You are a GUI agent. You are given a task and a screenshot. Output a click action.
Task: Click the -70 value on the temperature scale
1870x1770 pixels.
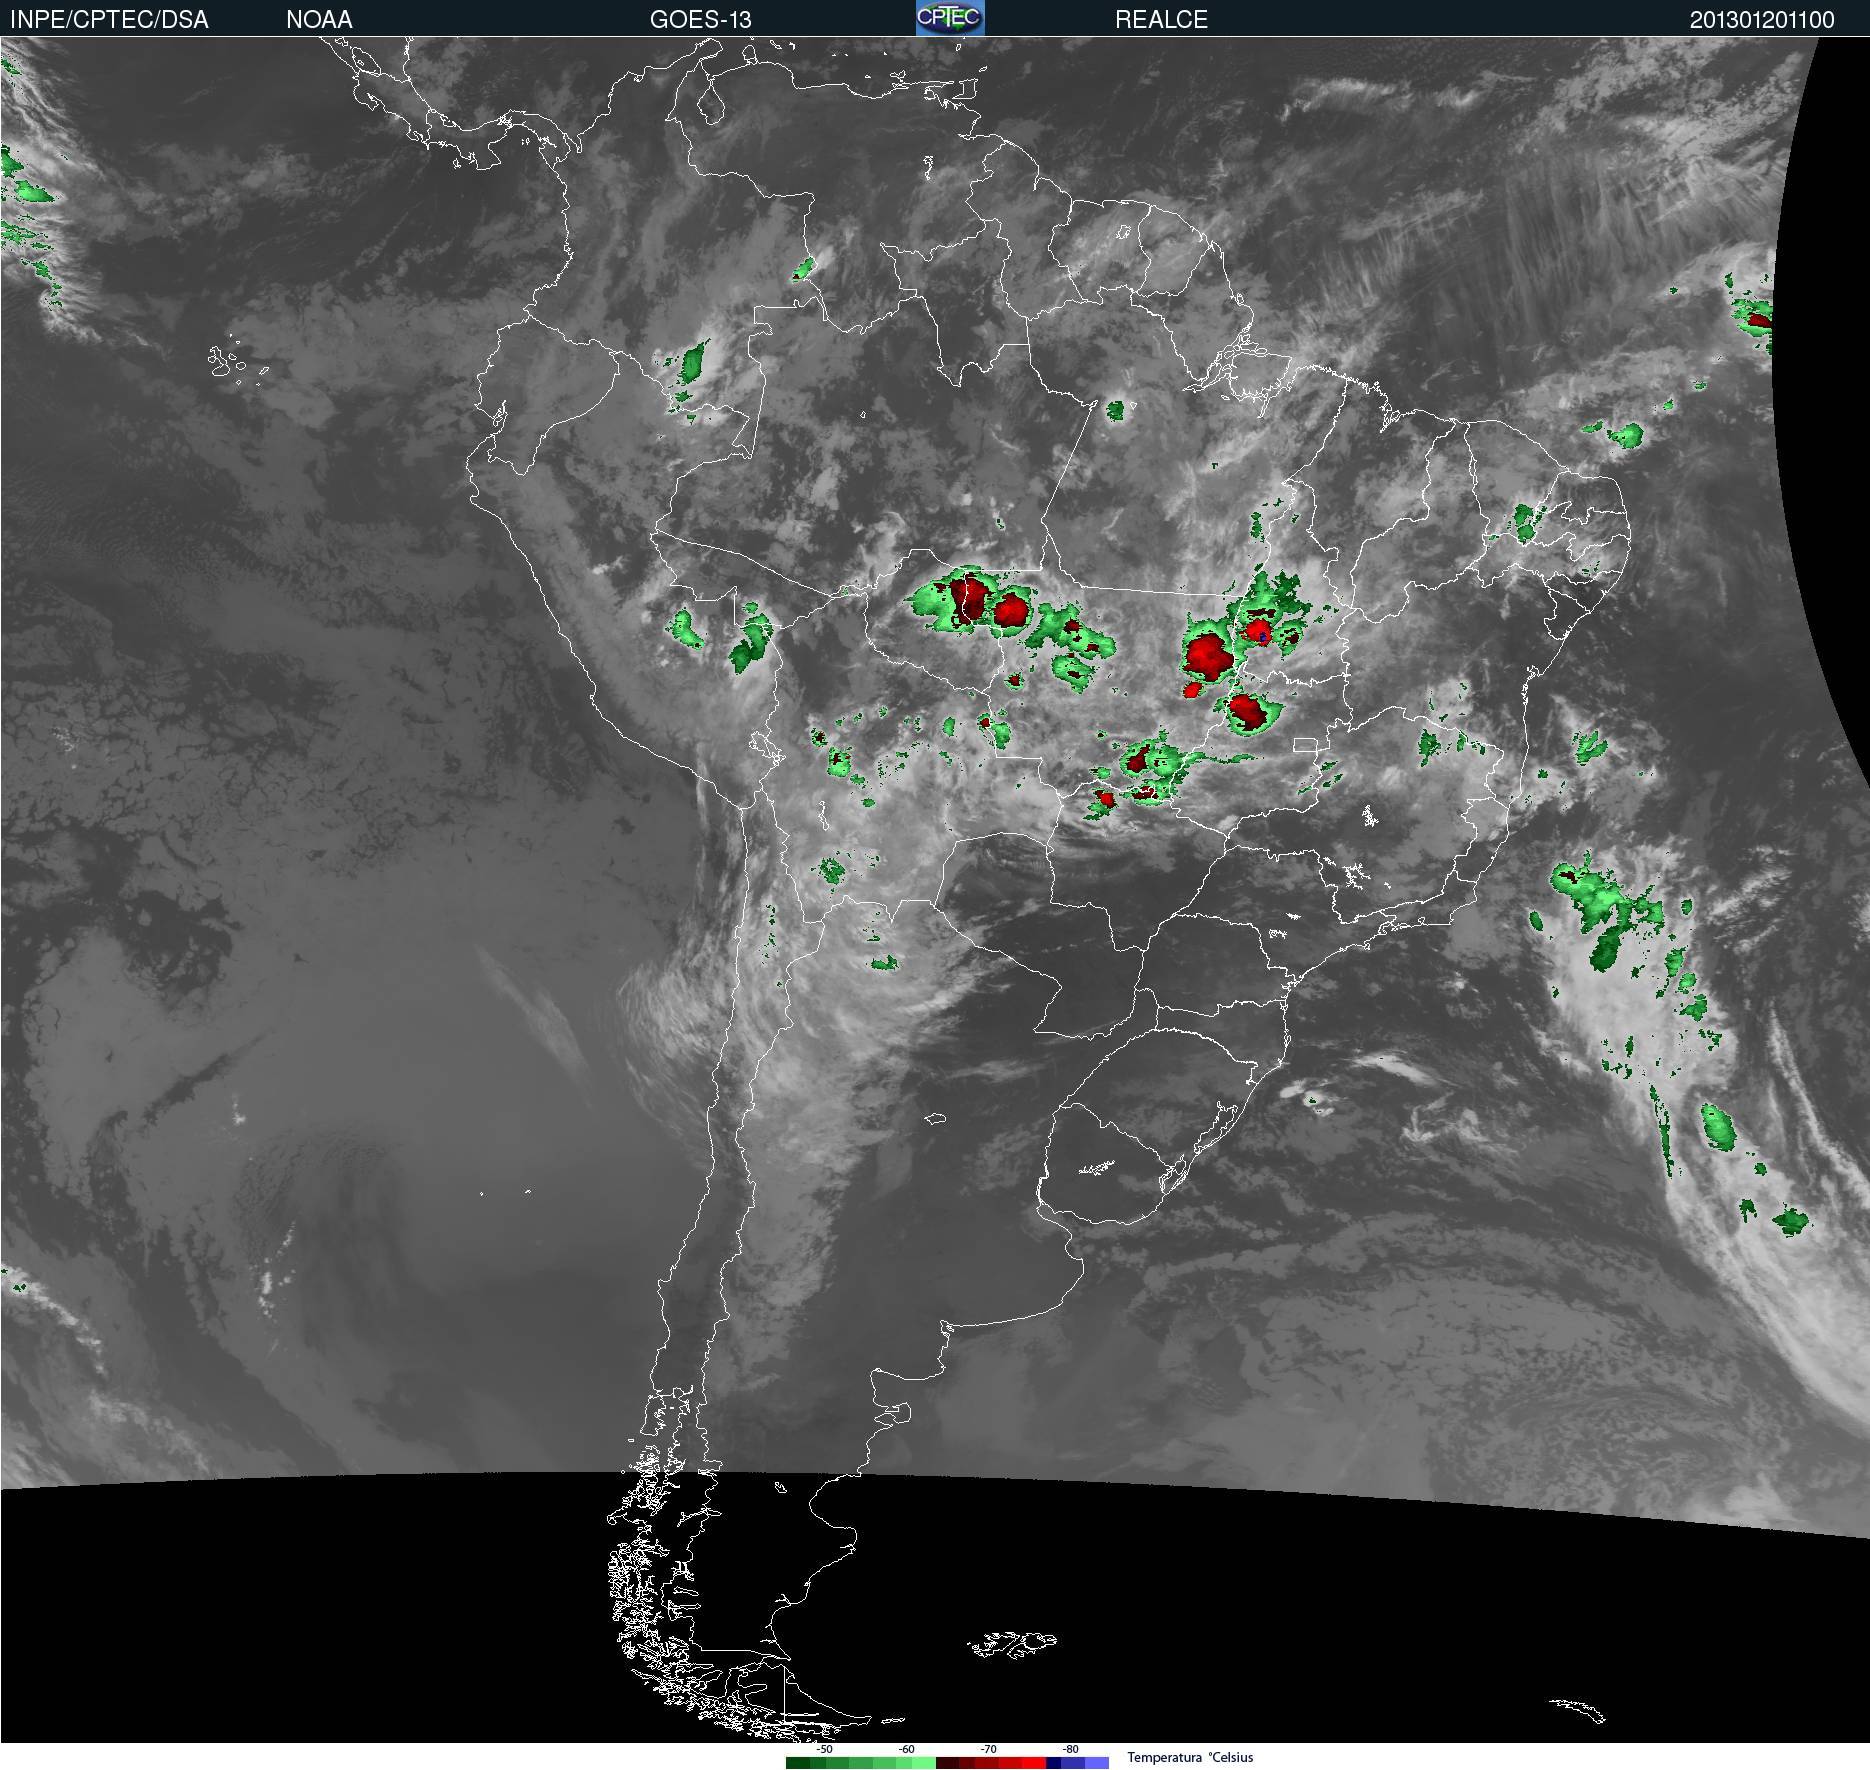(x=988, y=1749)
